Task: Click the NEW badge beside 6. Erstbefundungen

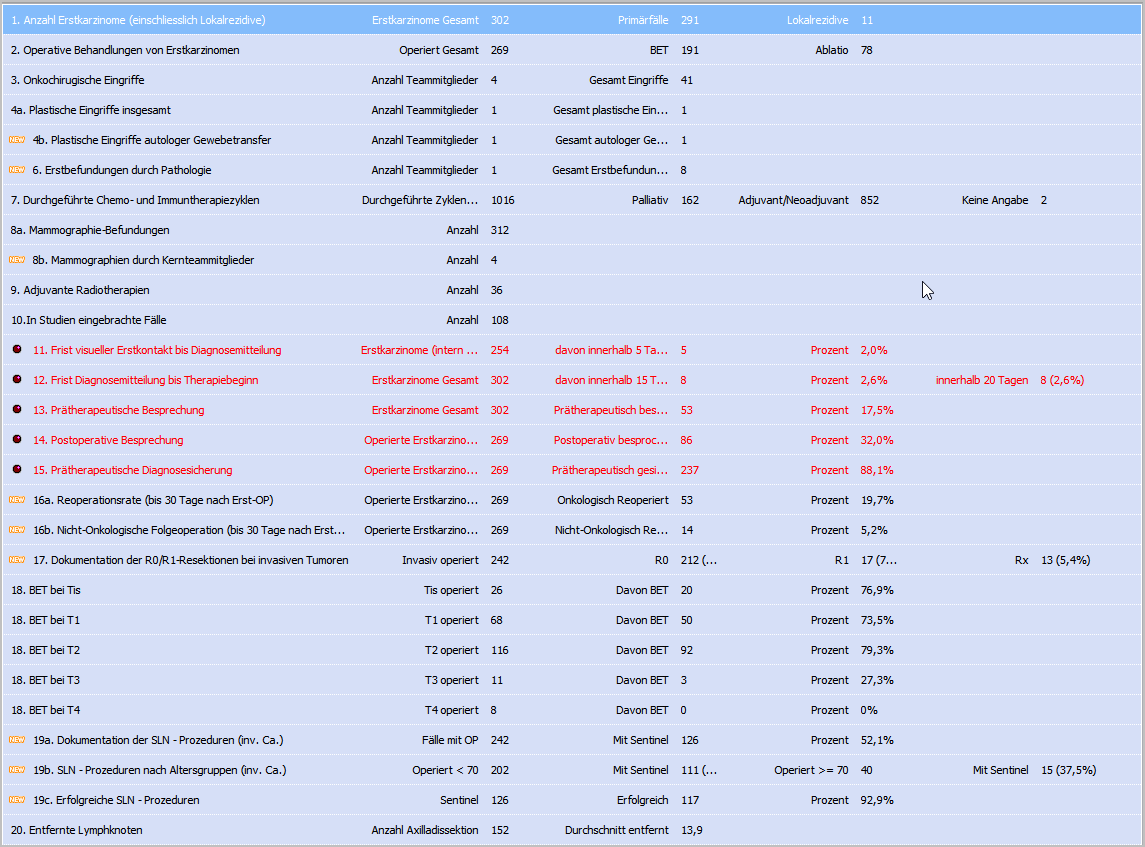Action: point(17,169)
